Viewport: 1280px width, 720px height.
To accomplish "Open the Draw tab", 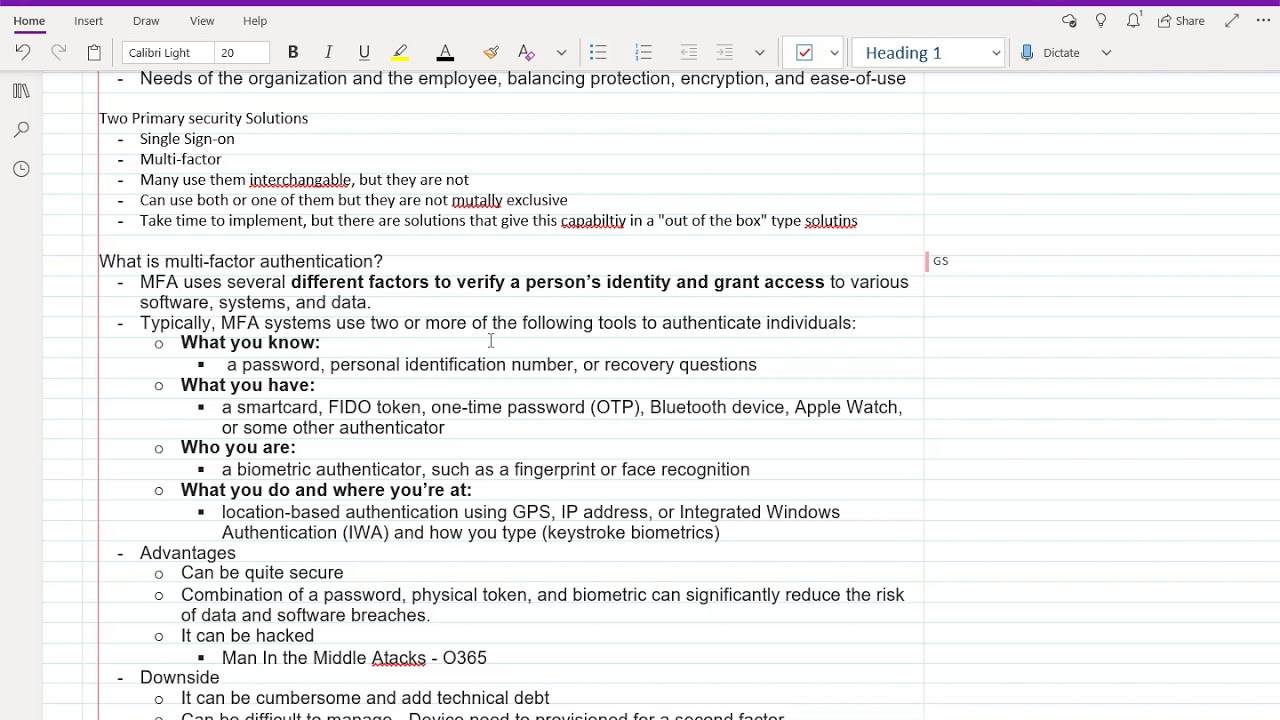I will [146, 21].
